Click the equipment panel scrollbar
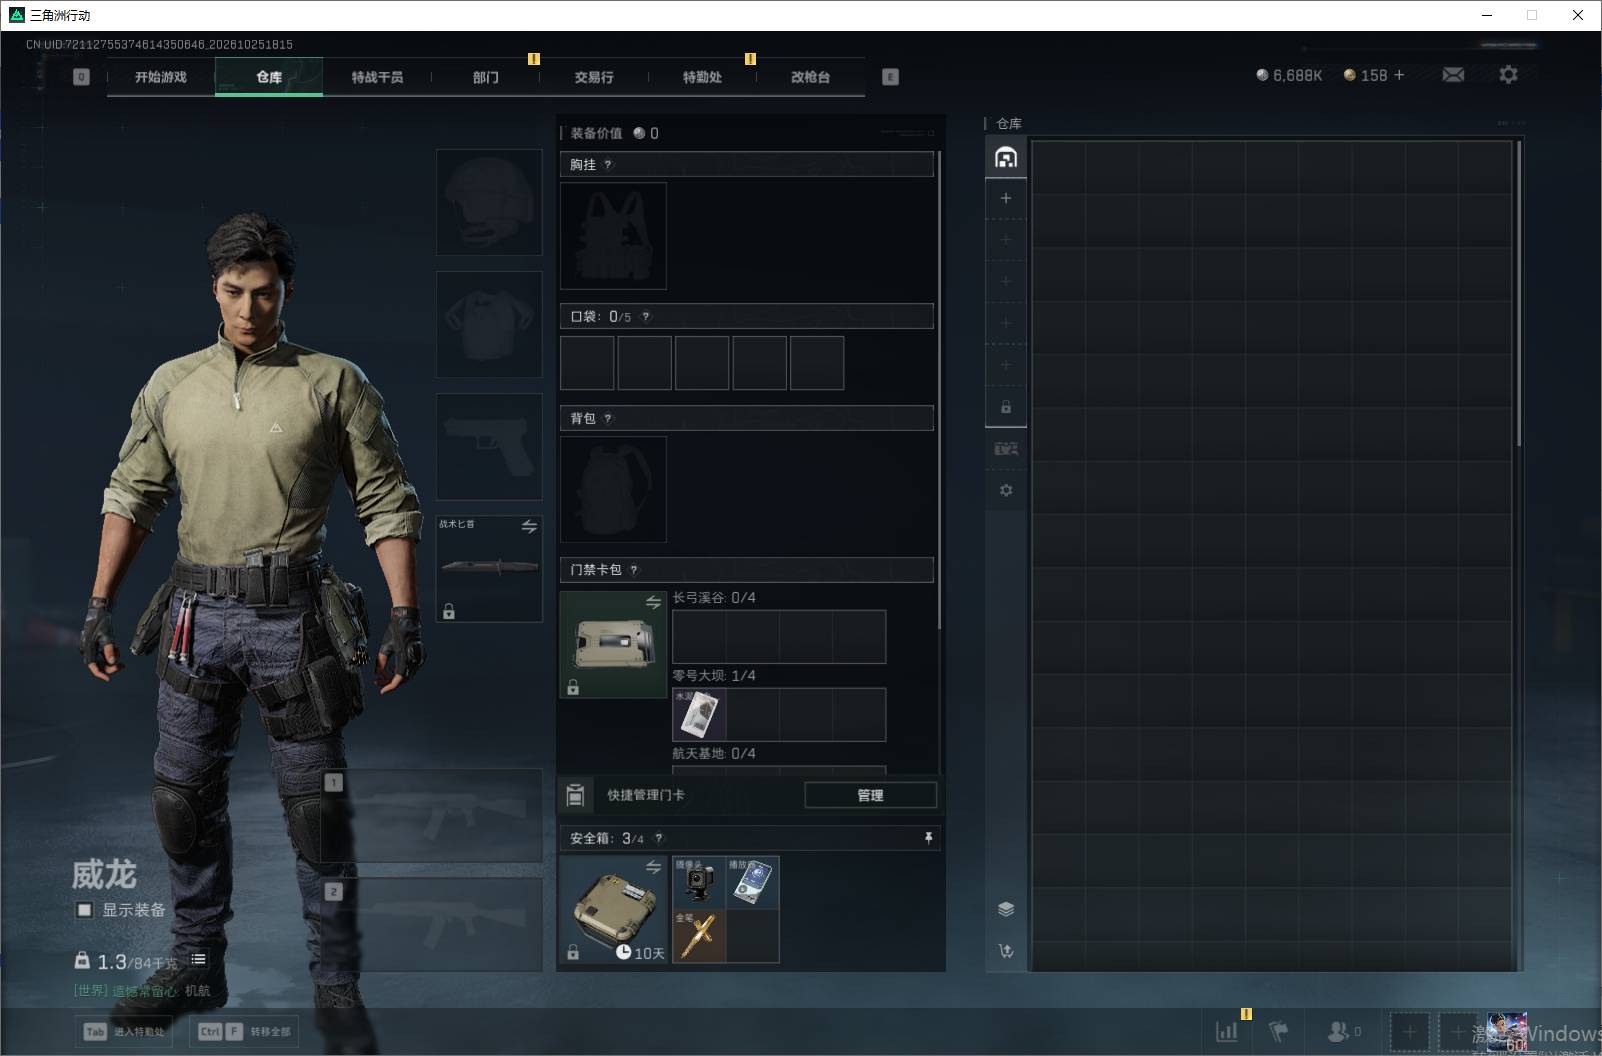Image resolution: width=1602 pixels, height=1056 pixels. (939, 390)
